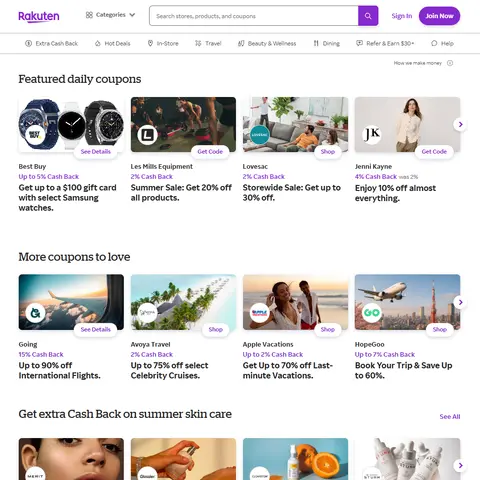Click Shop on the Lovesac coupon
480x480 pixels.
pos(328,152)
